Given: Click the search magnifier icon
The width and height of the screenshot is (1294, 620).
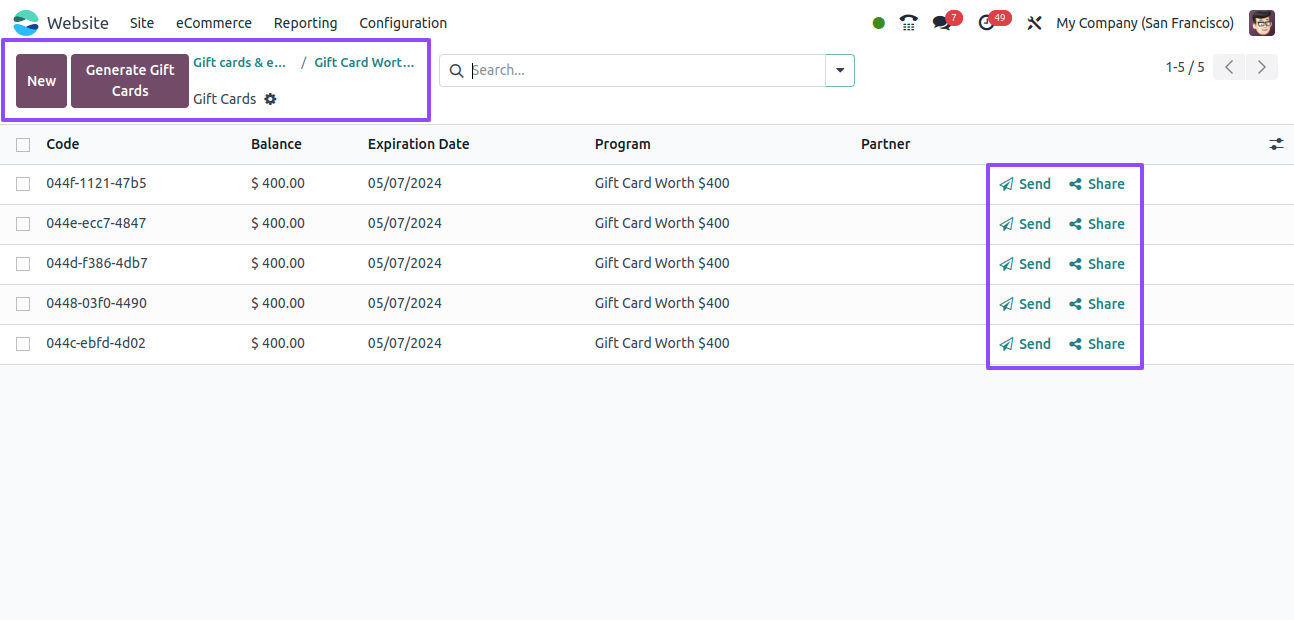Looking at the screenshot, I should tap(457, 70).
